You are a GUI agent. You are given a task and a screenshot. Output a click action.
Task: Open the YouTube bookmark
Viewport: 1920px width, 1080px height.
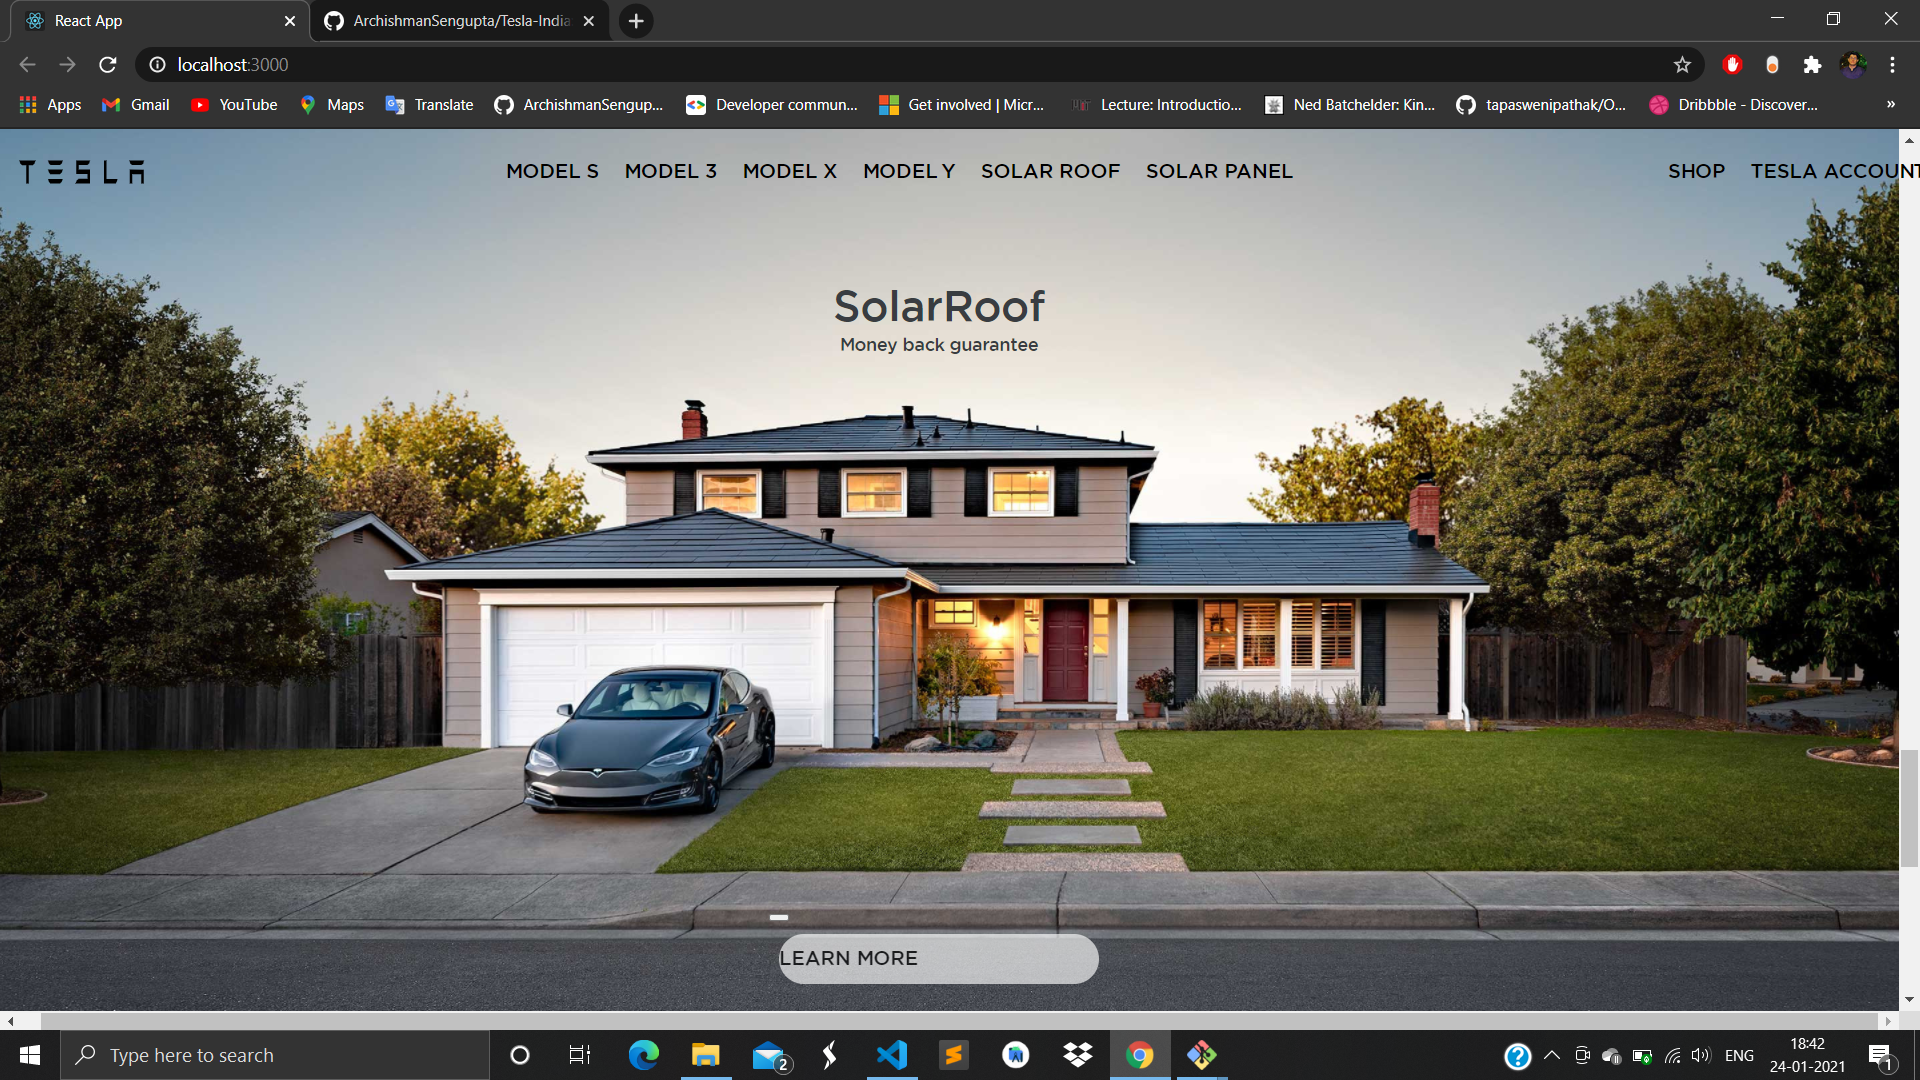pos(234,105)
